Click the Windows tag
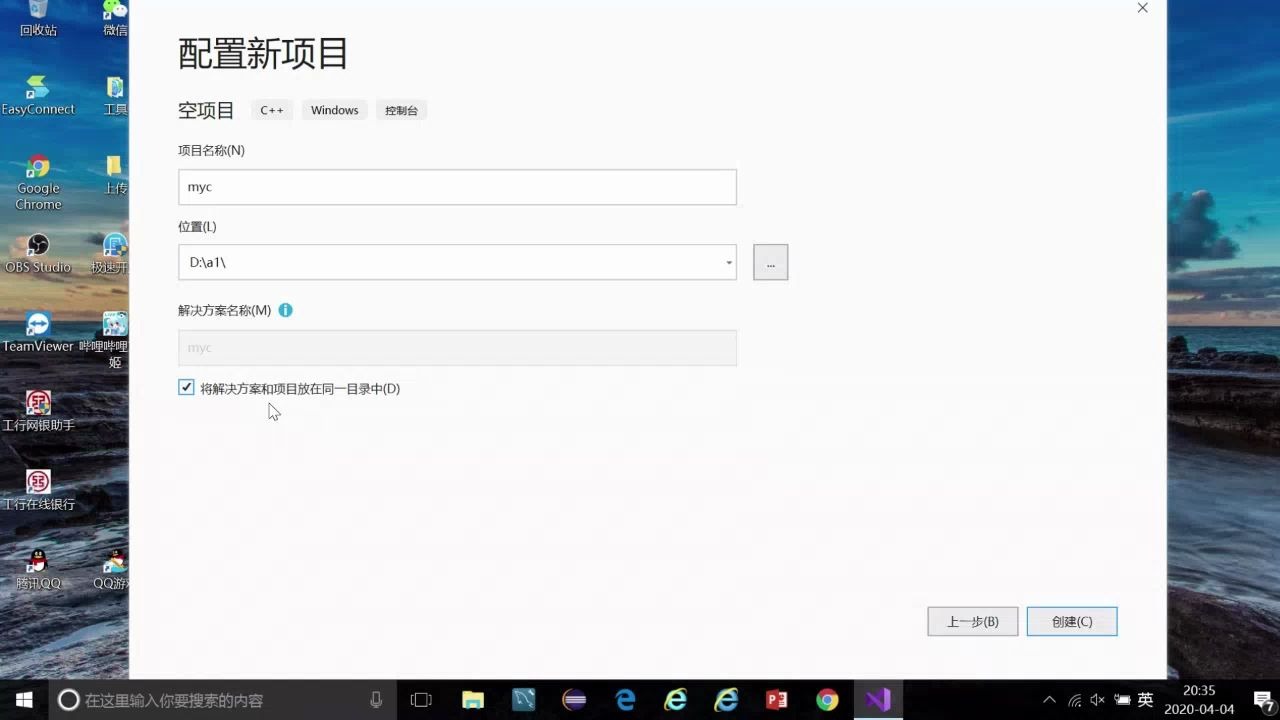The height and width of the screenshot is (720, 1280). pos(334,110)
